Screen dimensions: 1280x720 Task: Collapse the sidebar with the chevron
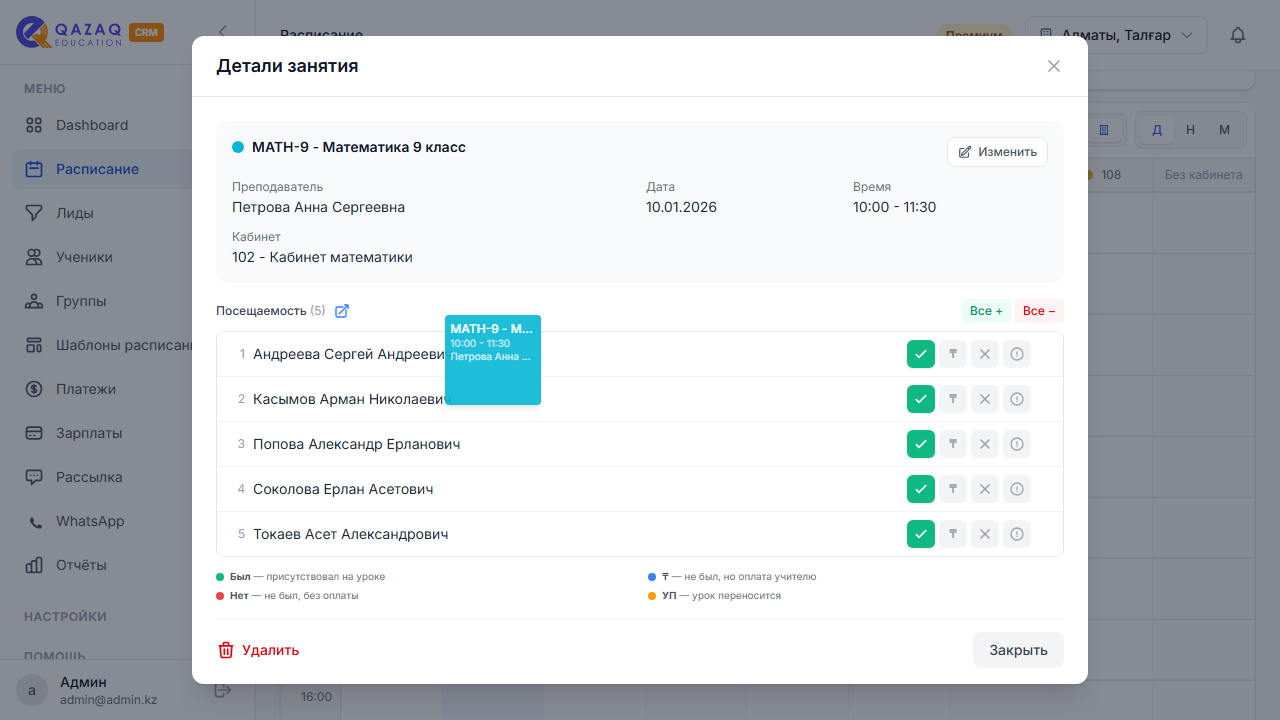[222, 32]
